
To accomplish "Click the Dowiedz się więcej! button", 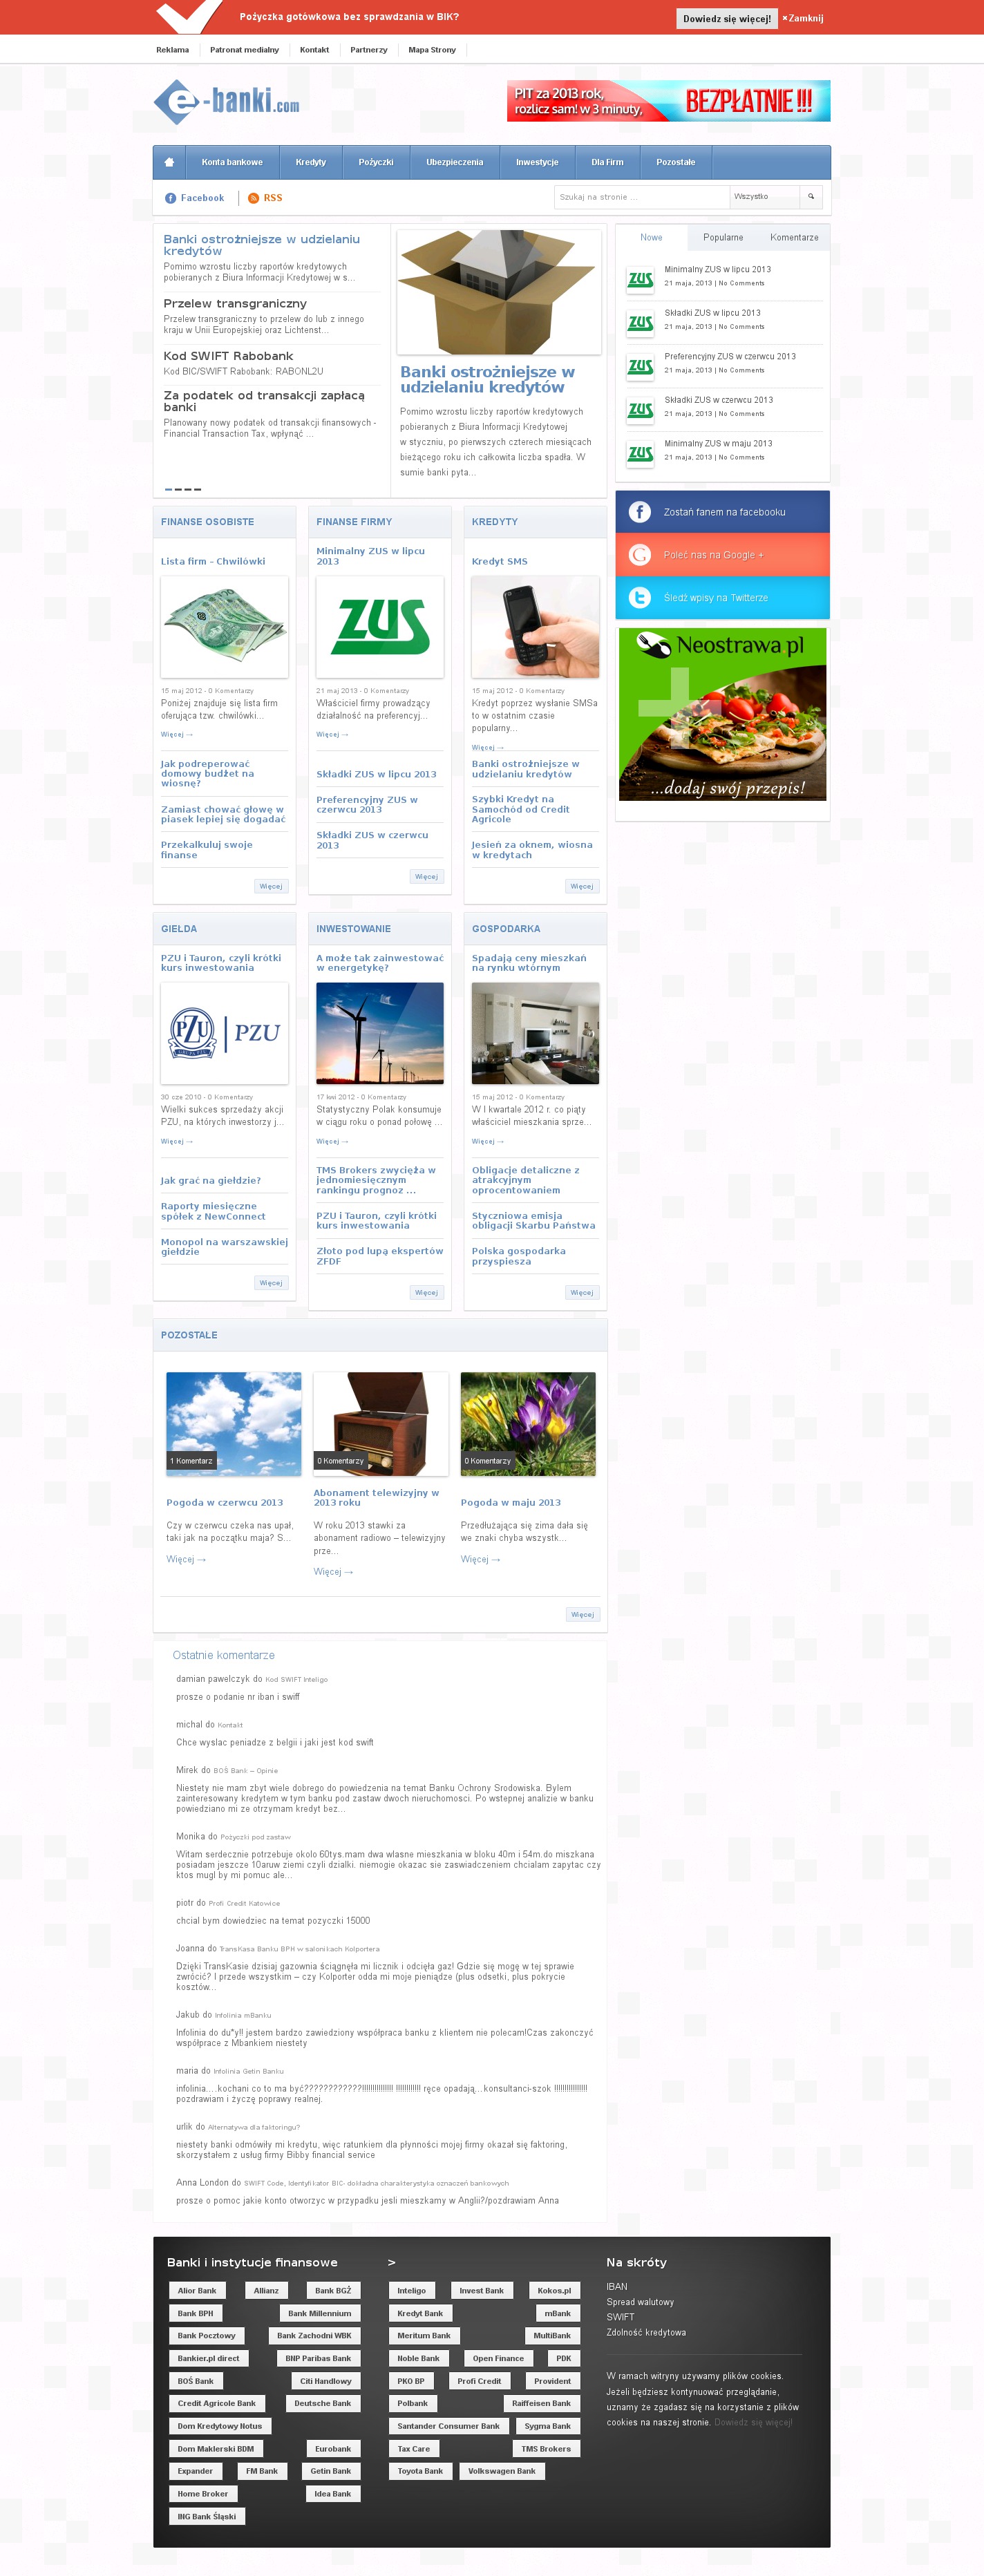I will click(727, 18).
